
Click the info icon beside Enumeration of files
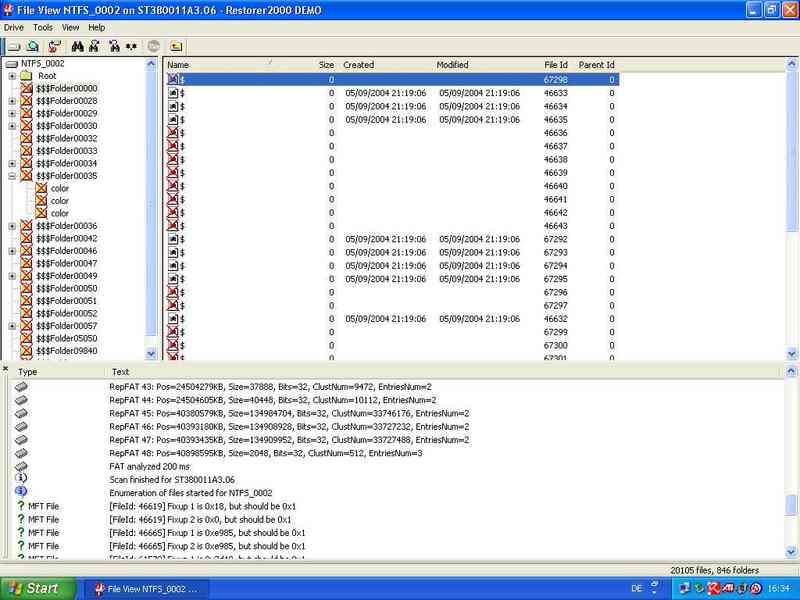tap(21, 491)
